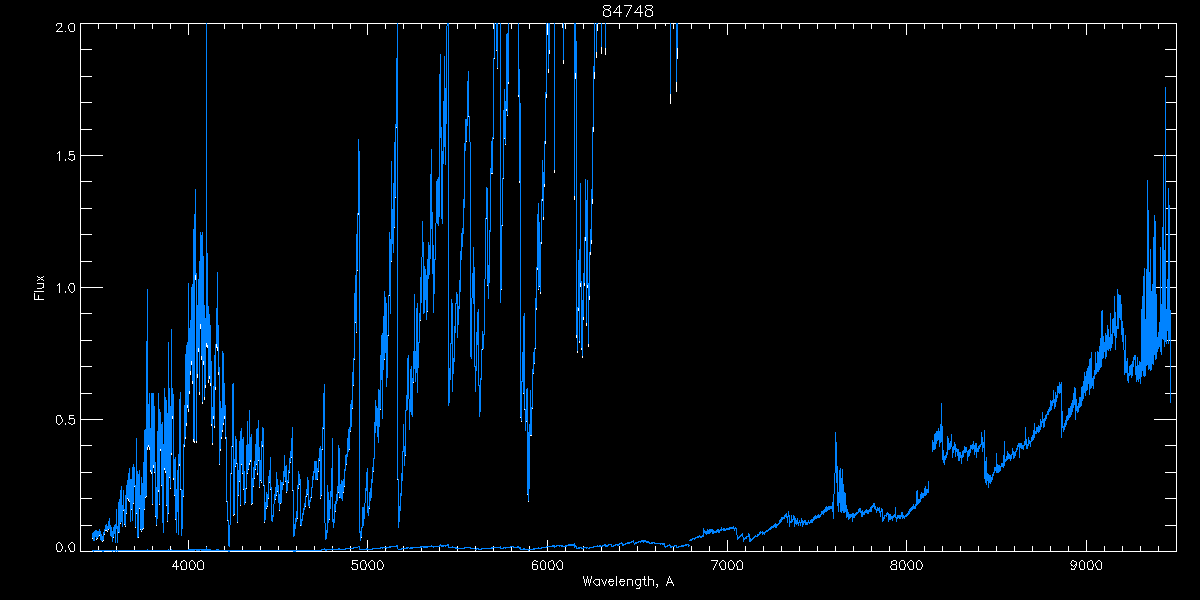Viewport: 1200px width, 600px height.
Task: Click the 8000 wavelength tick label
Action: click(x=907, y=566)
